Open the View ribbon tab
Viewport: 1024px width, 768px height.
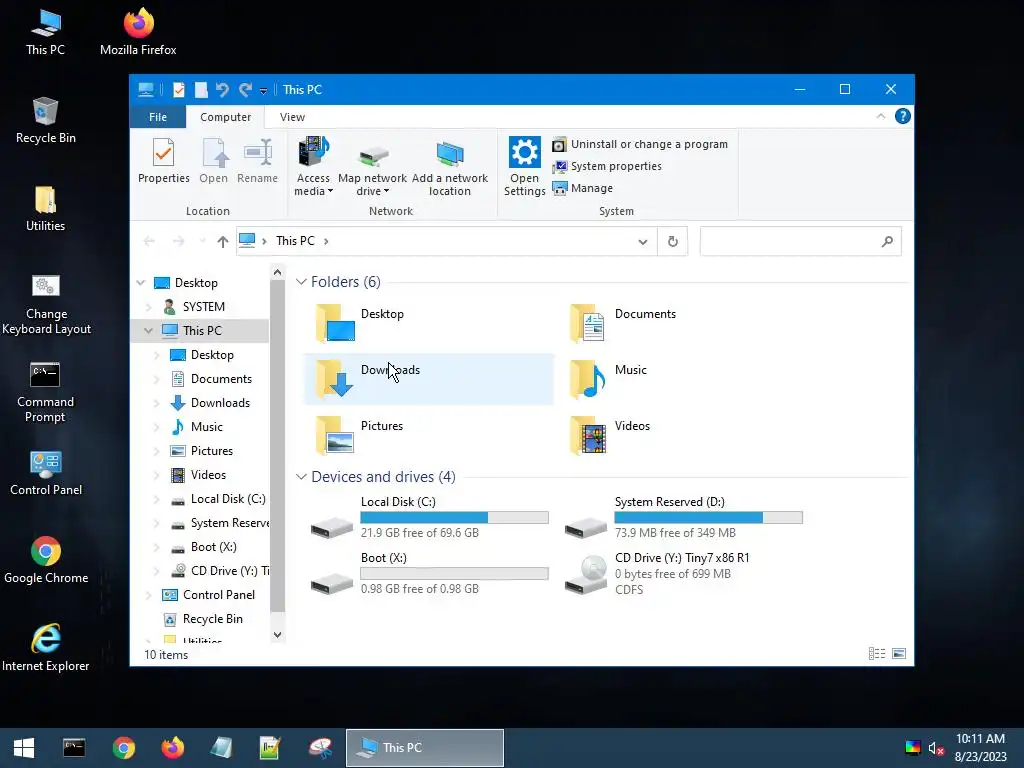click(292, 117)
